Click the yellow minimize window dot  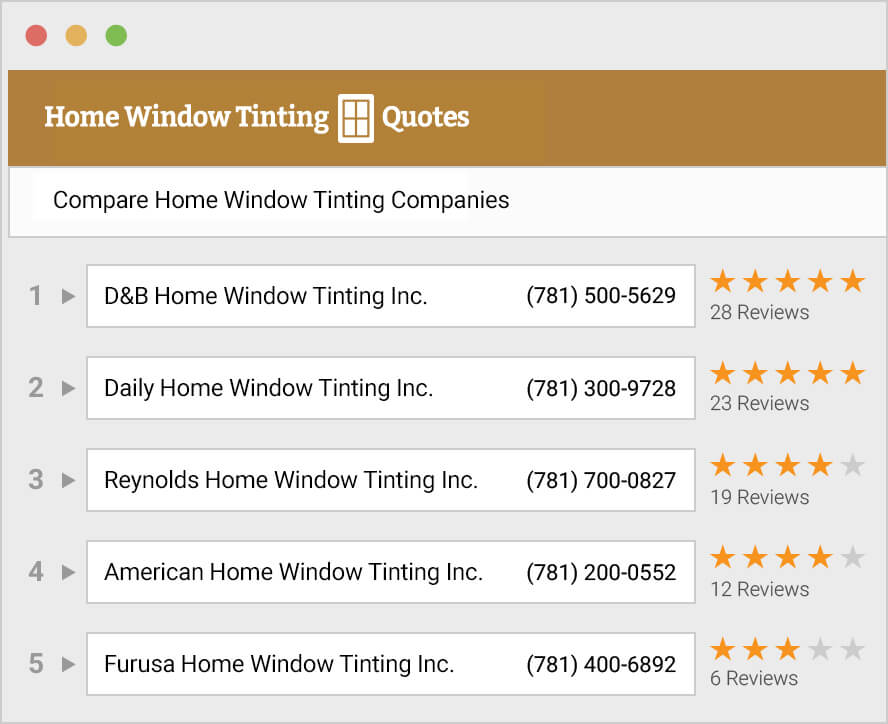coord(76,36)
